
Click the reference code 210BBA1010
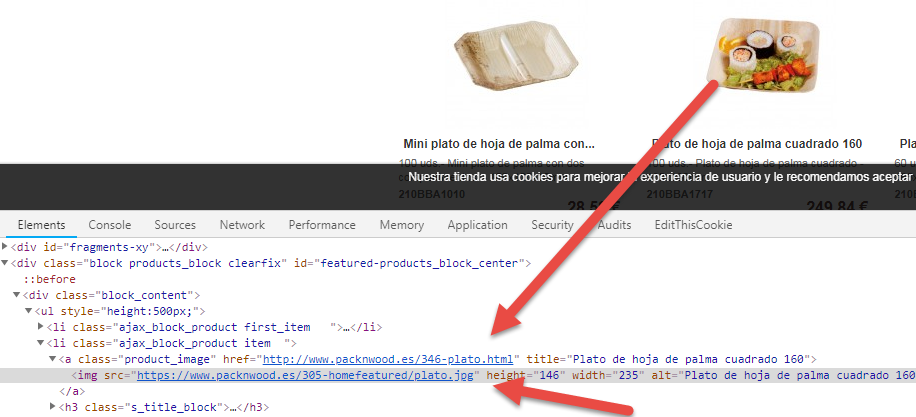click(x=432, y=194)
